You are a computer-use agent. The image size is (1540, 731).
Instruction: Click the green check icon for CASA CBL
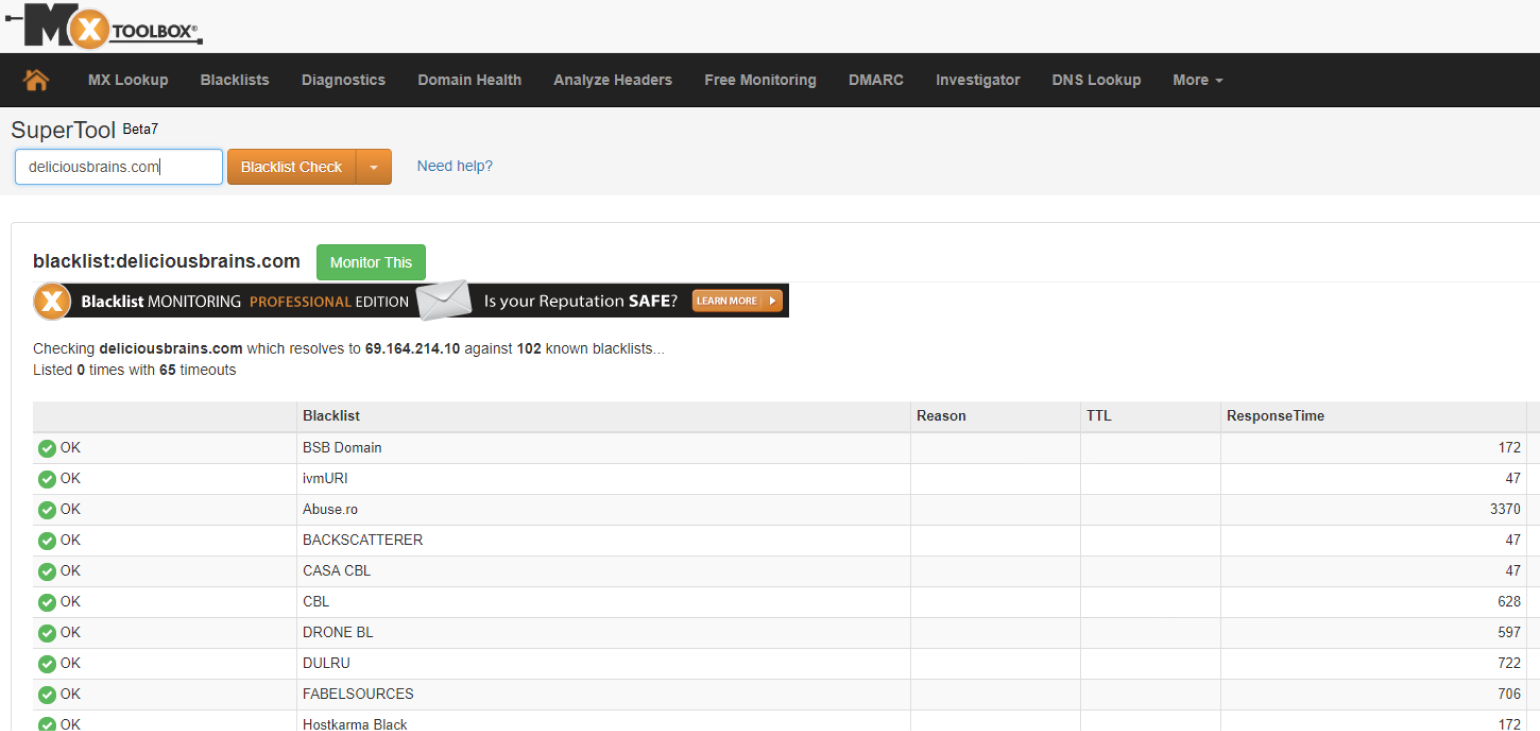tap(47, 572)
